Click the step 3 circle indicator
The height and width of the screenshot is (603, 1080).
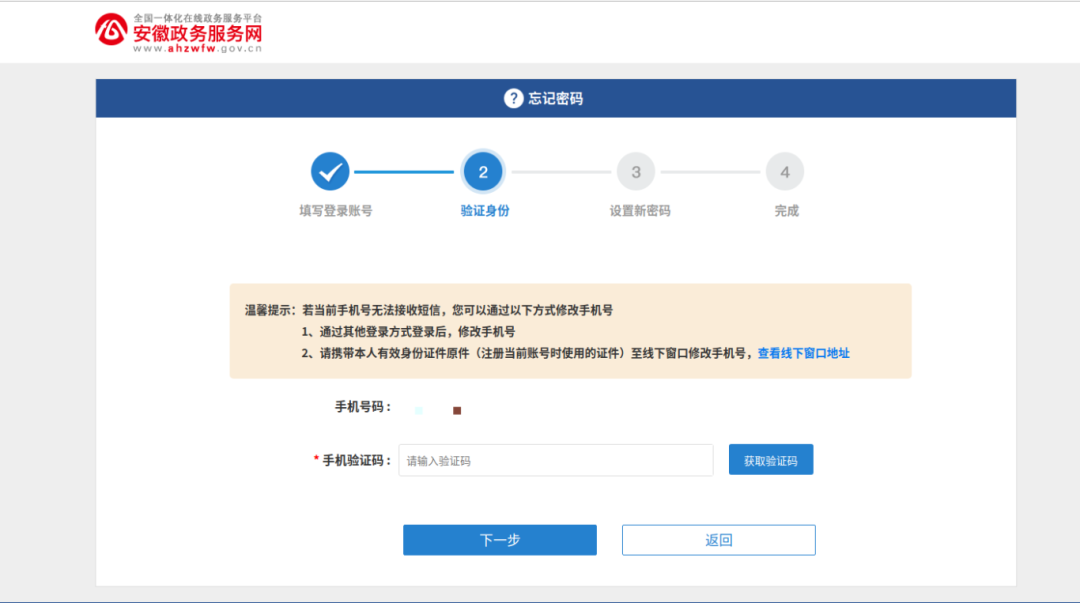(636, 171)
